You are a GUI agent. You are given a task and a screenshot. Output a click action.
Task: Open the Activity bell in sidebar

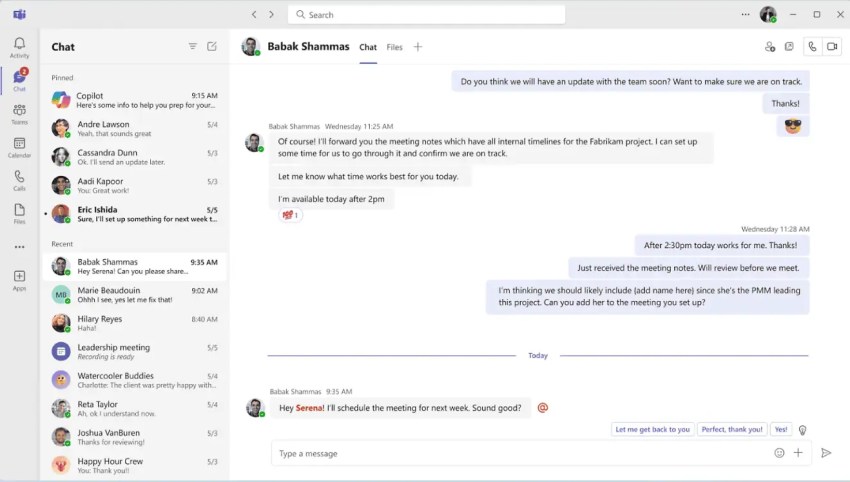(x=20, y=47)
